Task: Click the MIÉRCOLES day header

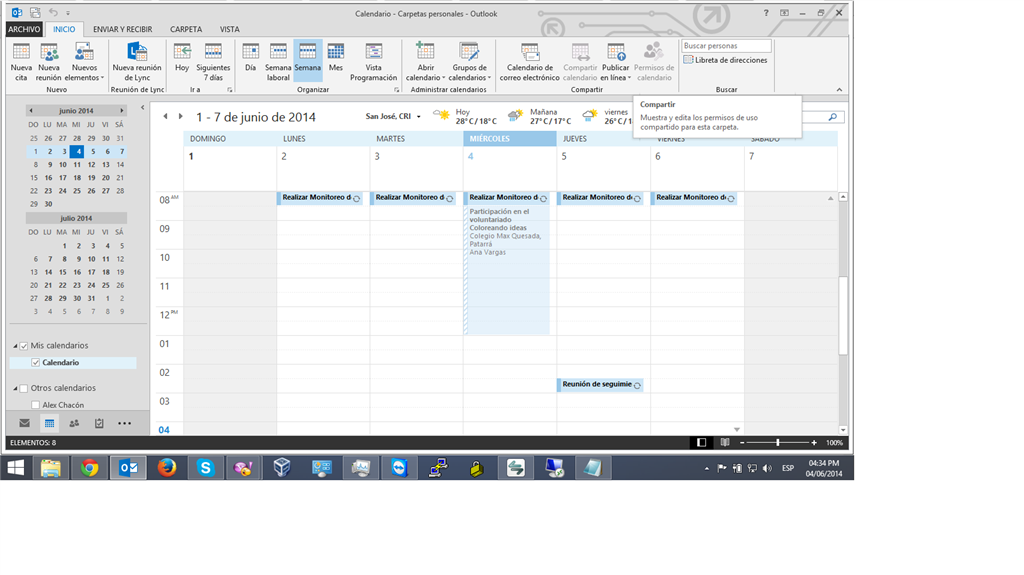Action: pyautogui.click(x=509, y=139)
